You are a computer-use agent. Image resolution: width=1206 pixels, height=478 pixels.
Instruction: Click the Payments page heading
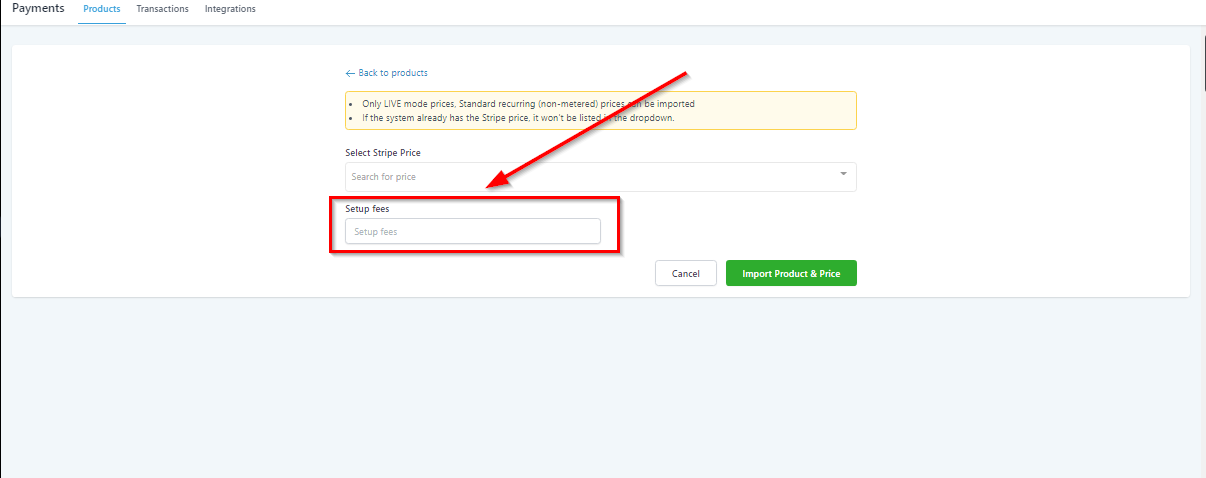pos(38,9)
